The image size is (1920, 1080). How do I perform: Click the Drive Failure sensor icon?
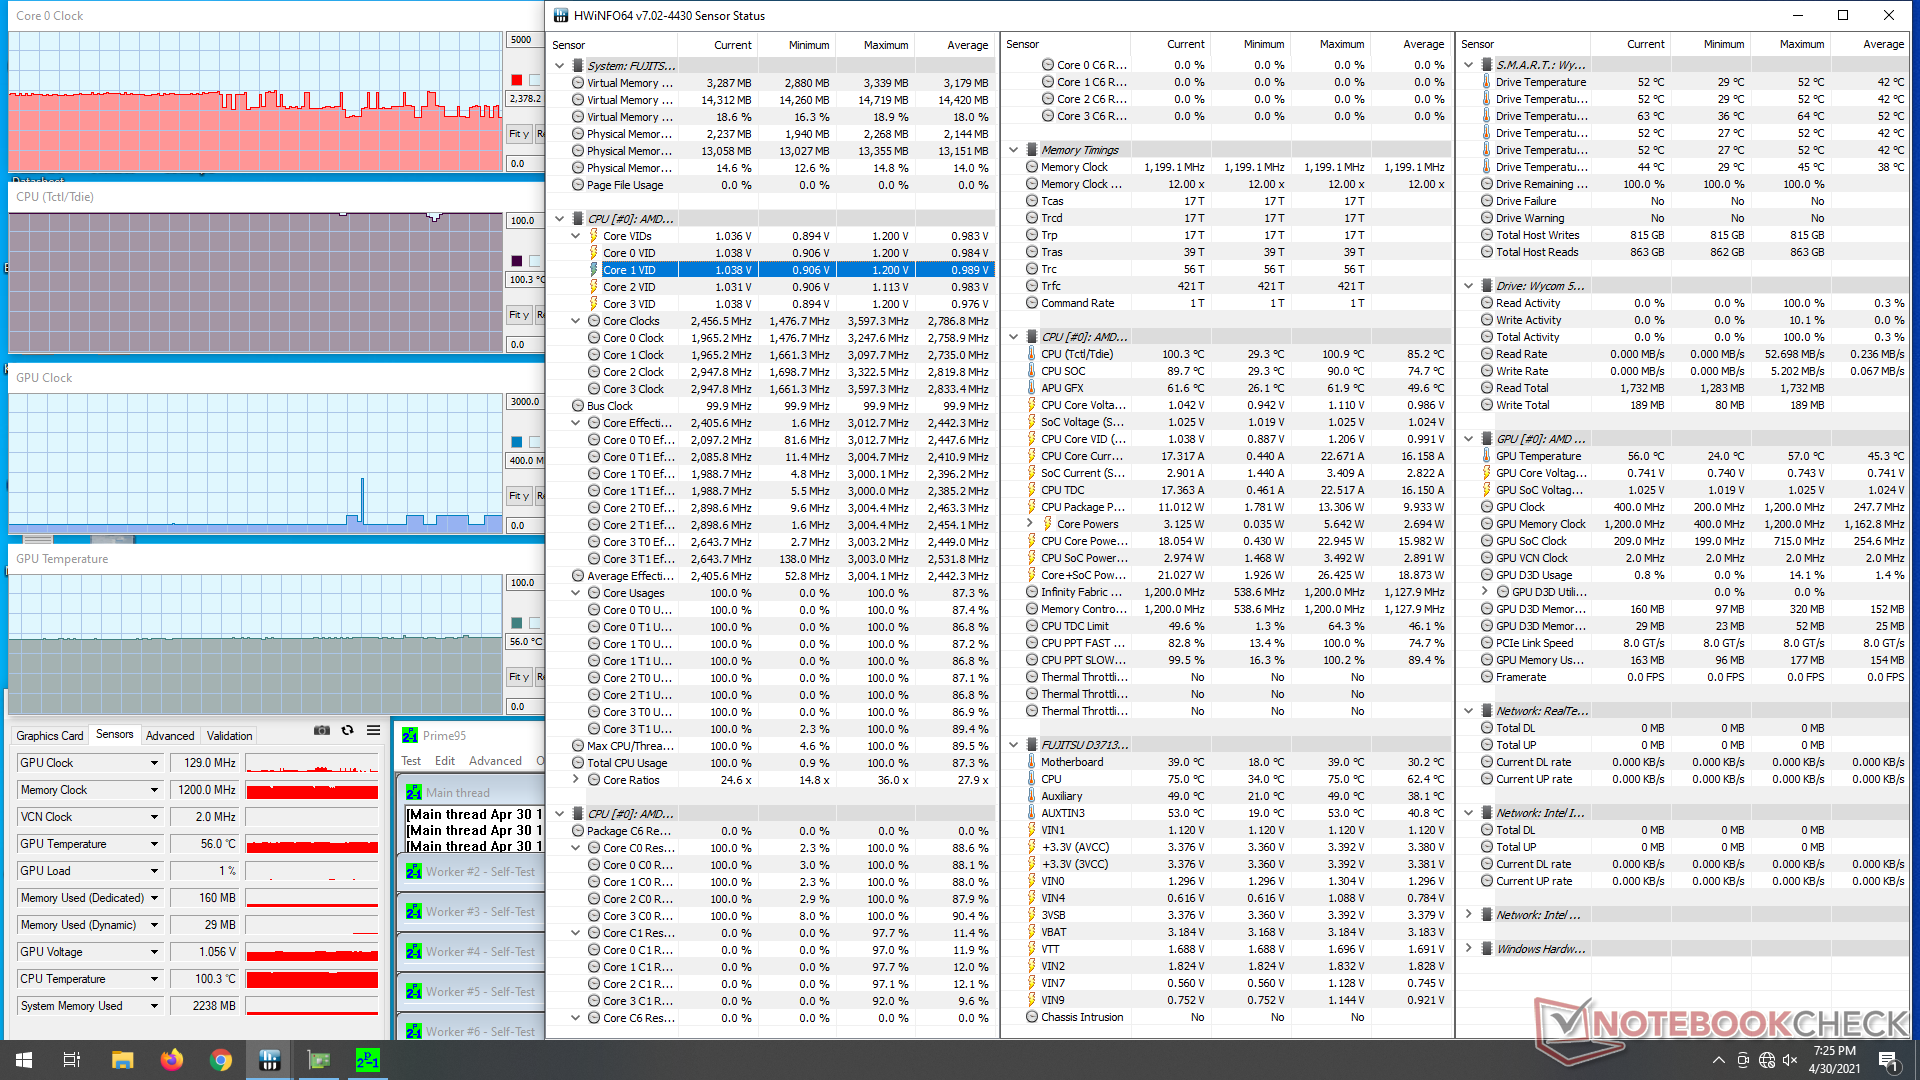point(1487,201)
